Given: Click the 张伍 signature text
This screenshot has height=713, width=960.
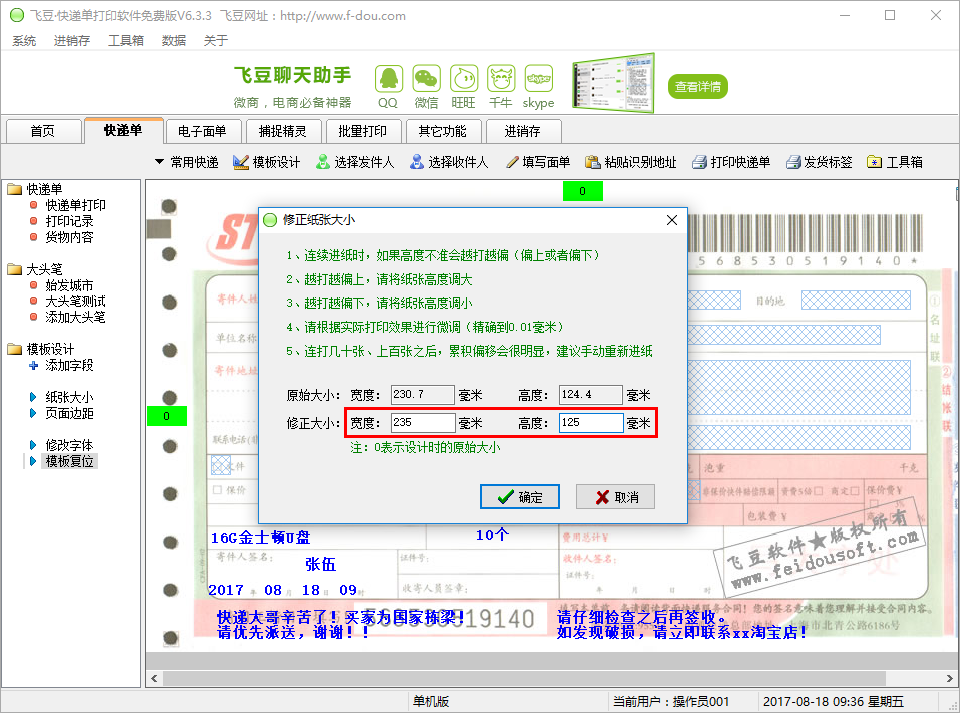Looking at the screenshot, I should tap(320, 564).
